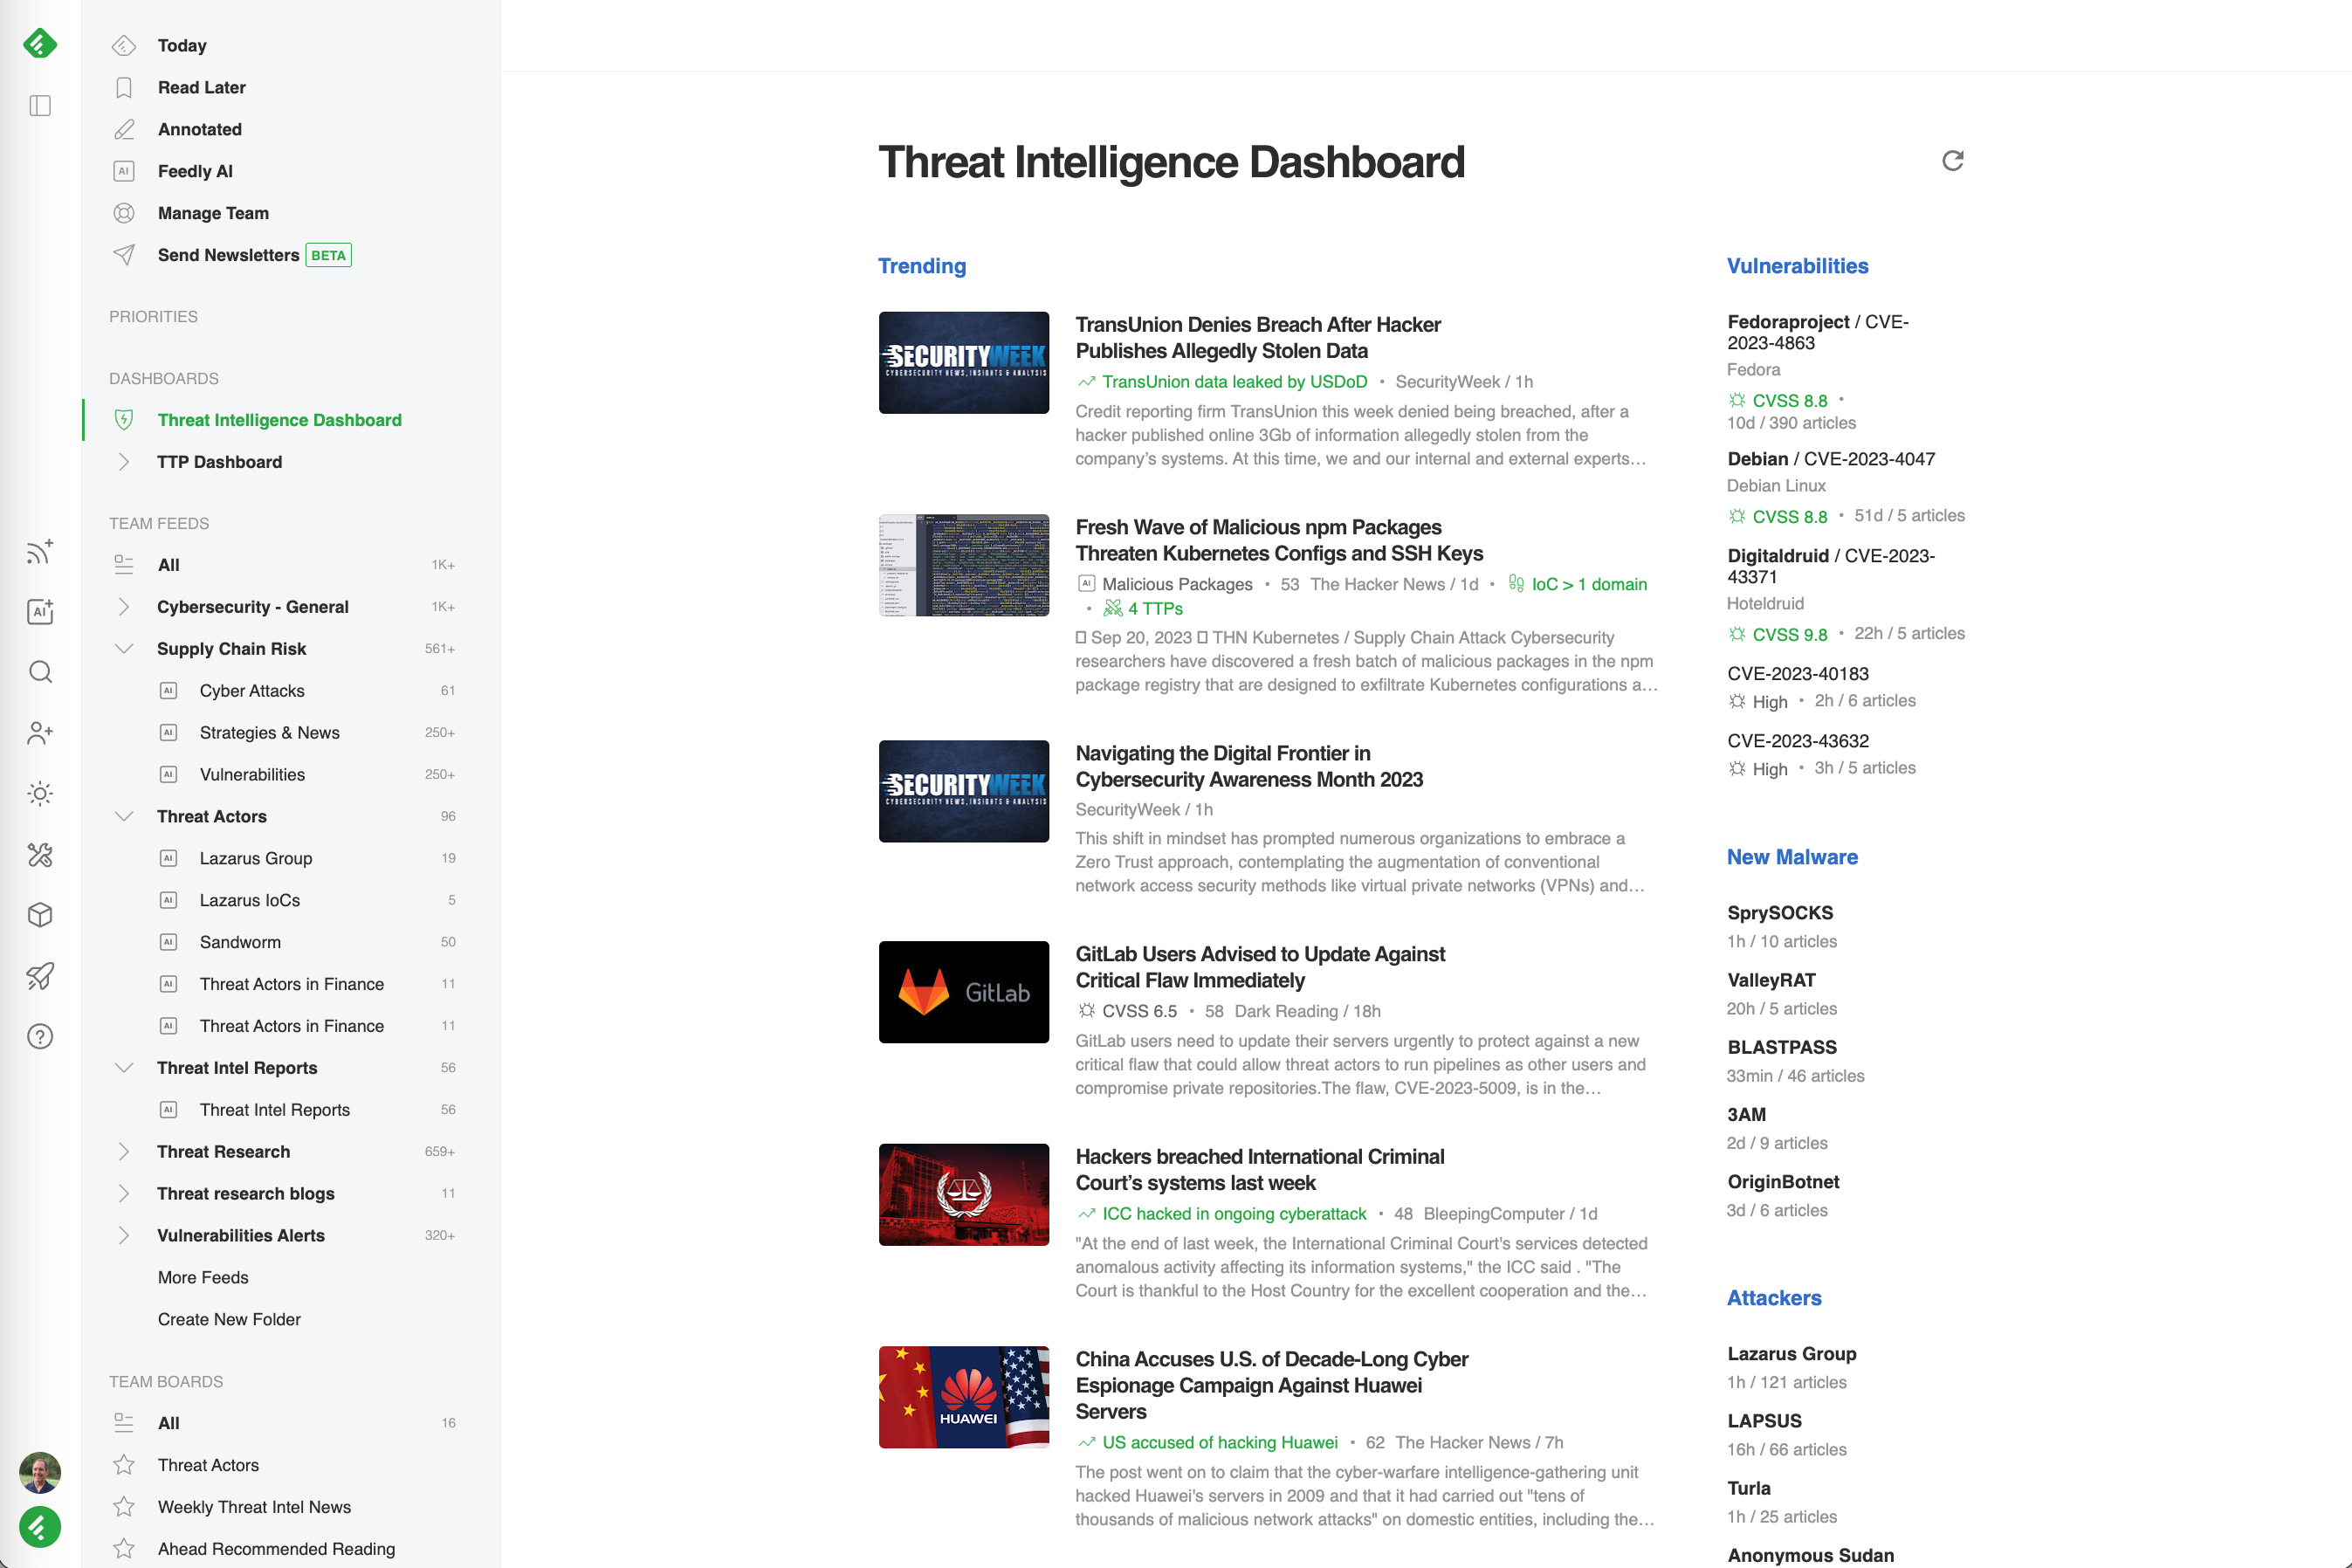The height and width of the screenshot is (1568, 2352).
Task: Click the invite teammates icon
Action: click(x=40, y=733)
